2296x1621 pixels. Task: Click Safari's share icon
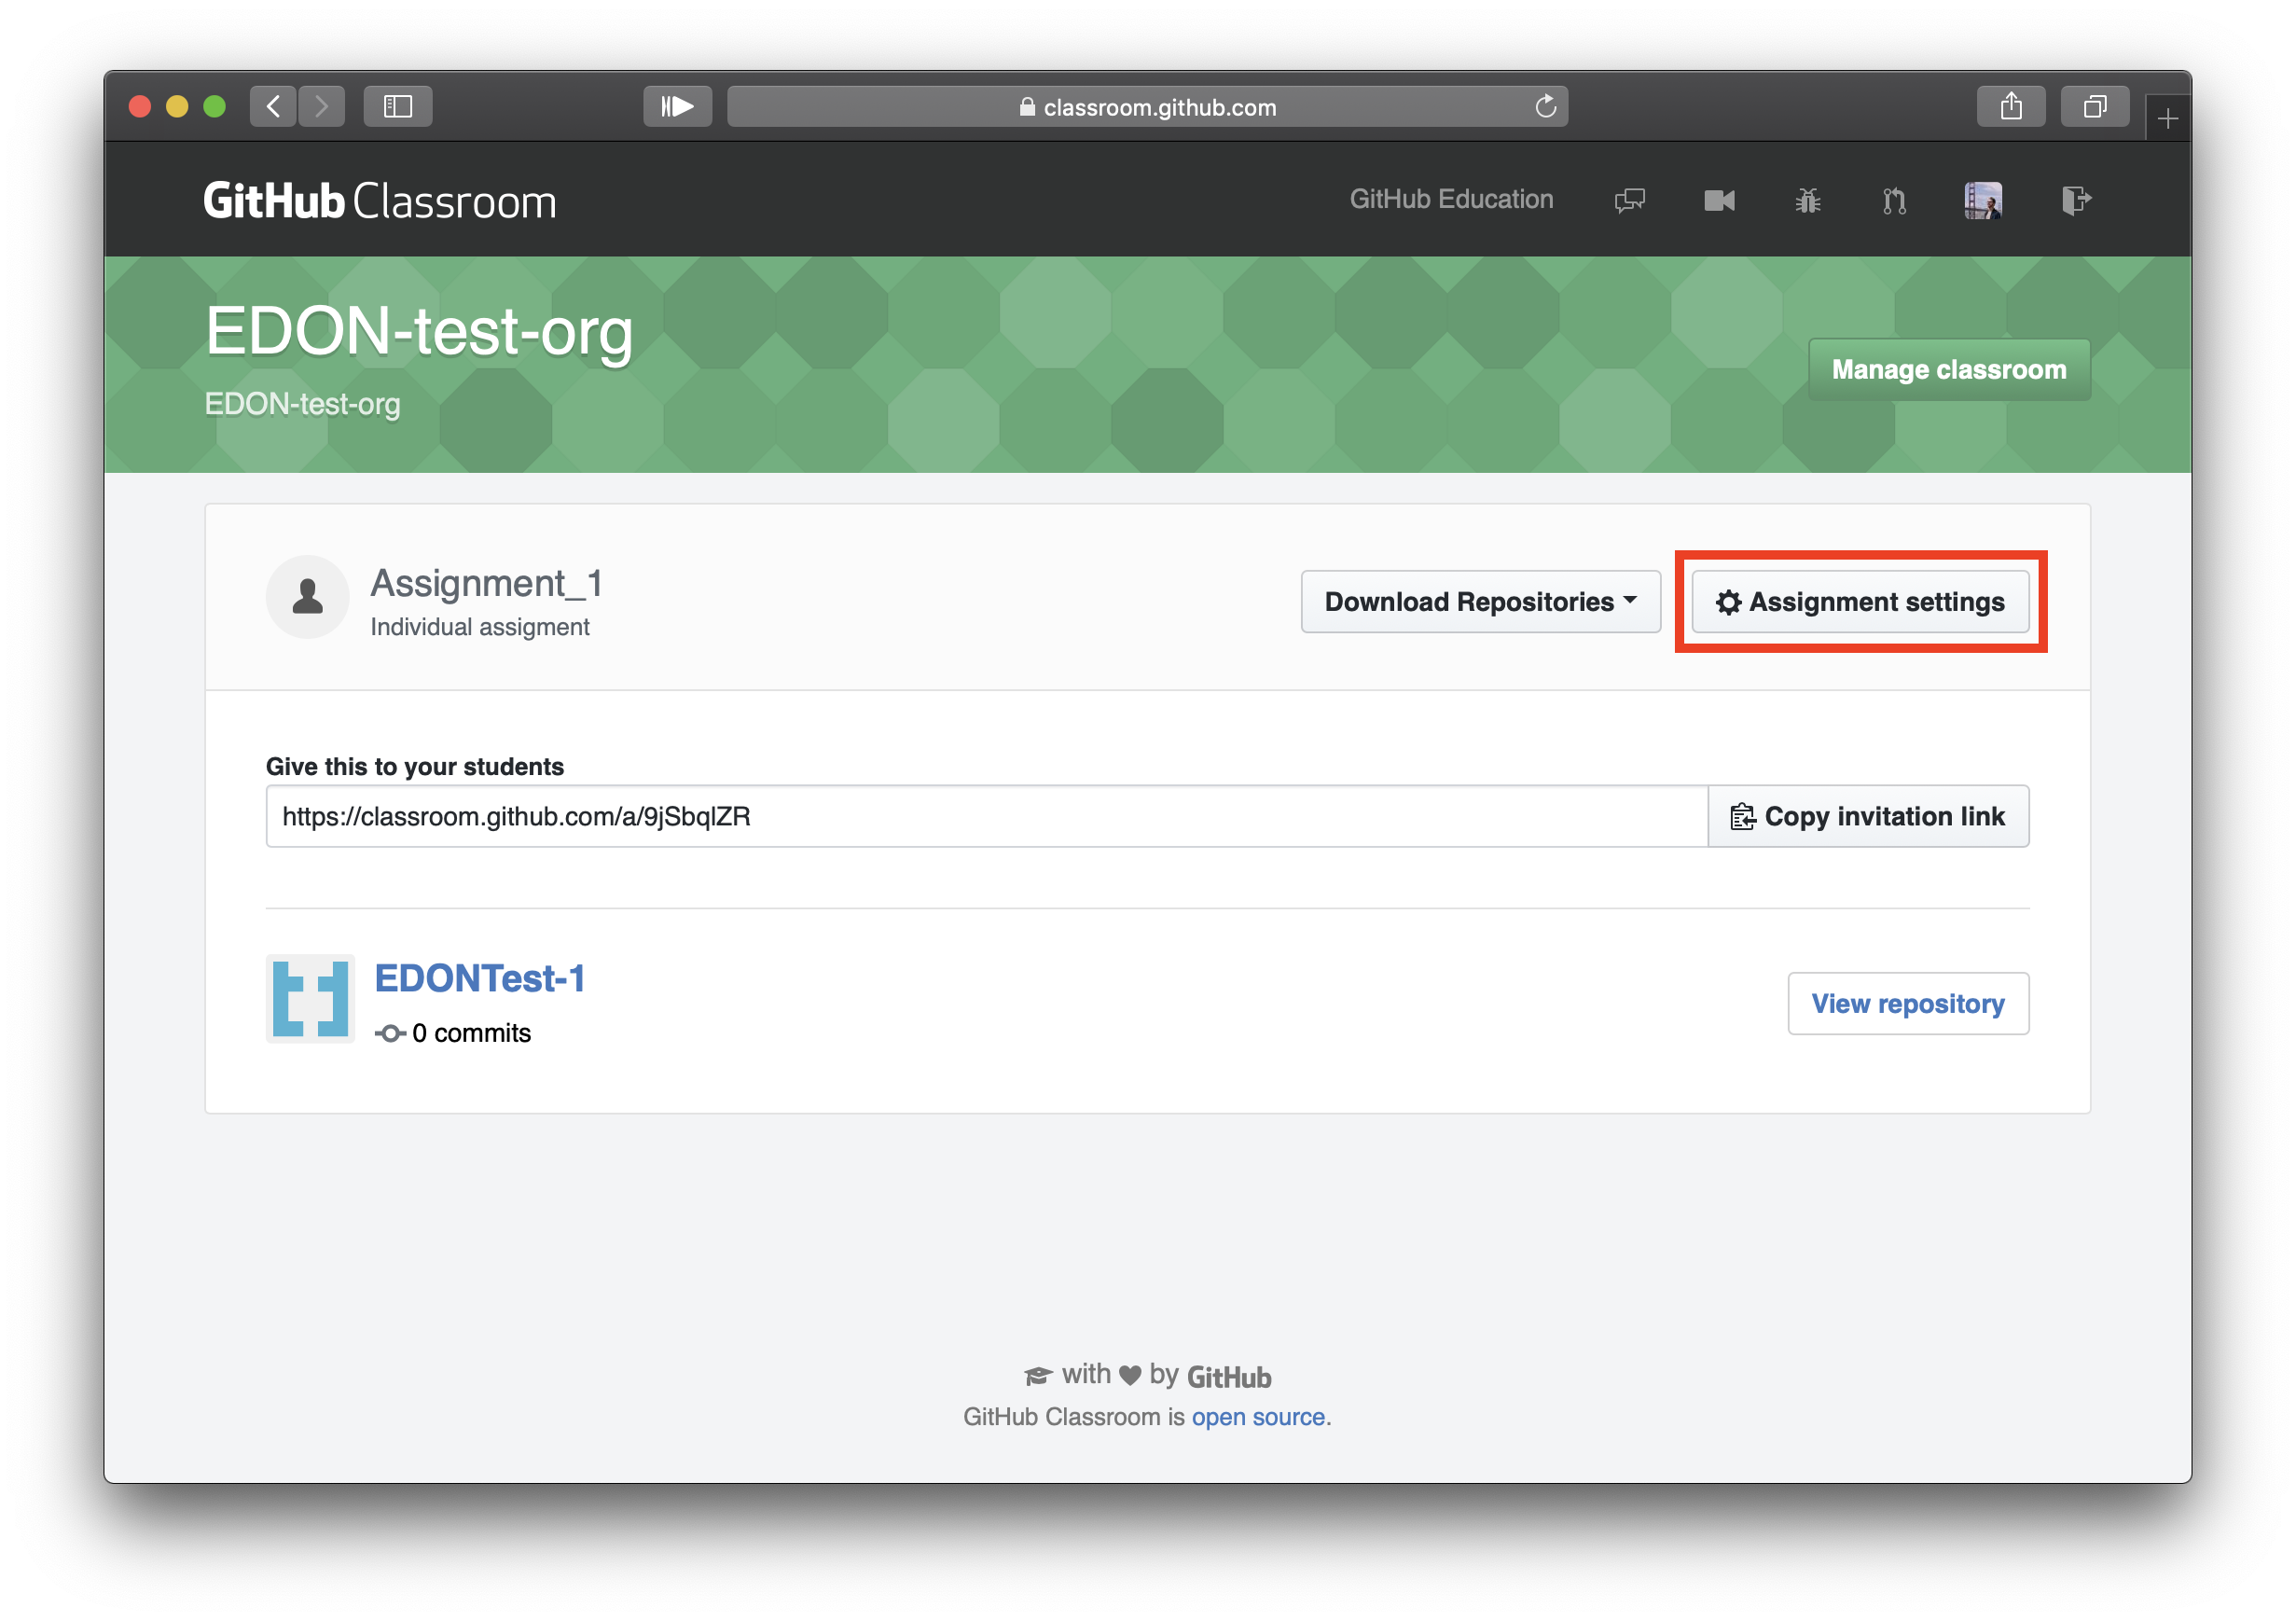click(2010, 106)
